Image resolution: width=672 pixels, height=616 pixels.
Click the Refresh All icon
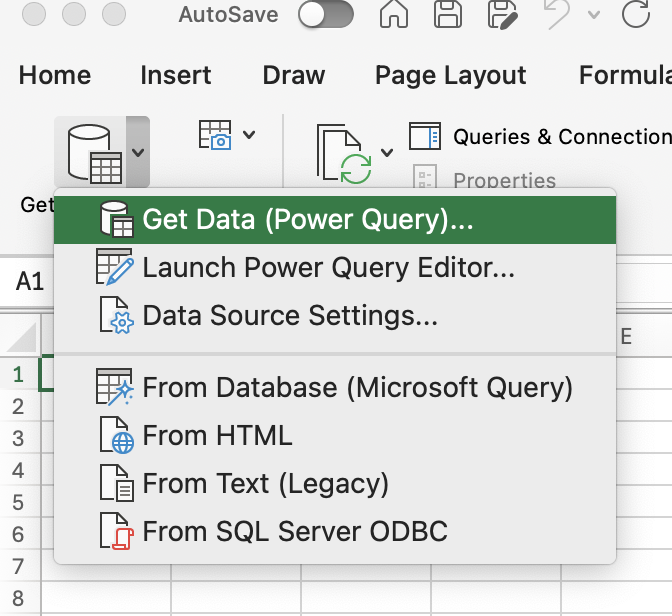pos(344,153)
